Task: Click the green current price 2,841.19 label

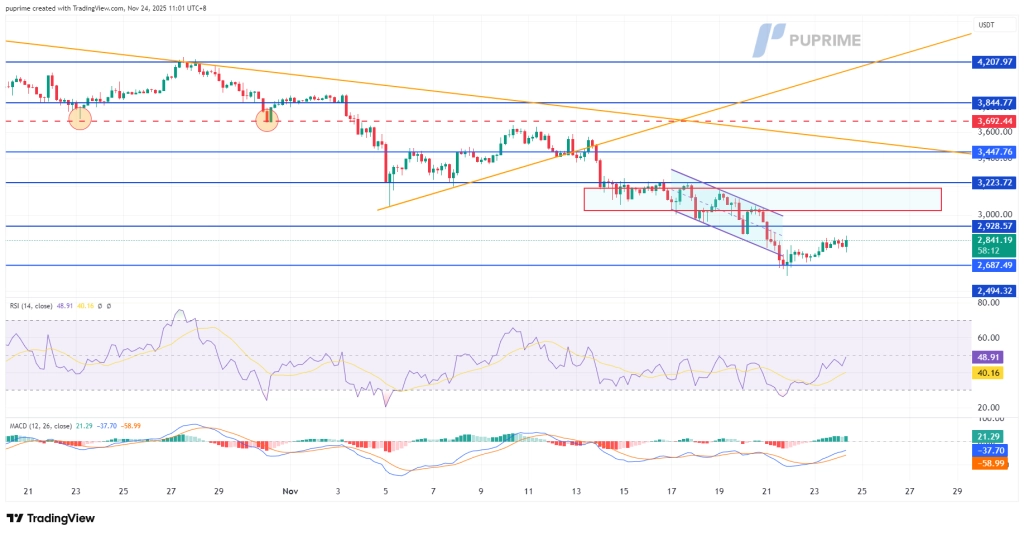Action: click(x=995, y=241)
